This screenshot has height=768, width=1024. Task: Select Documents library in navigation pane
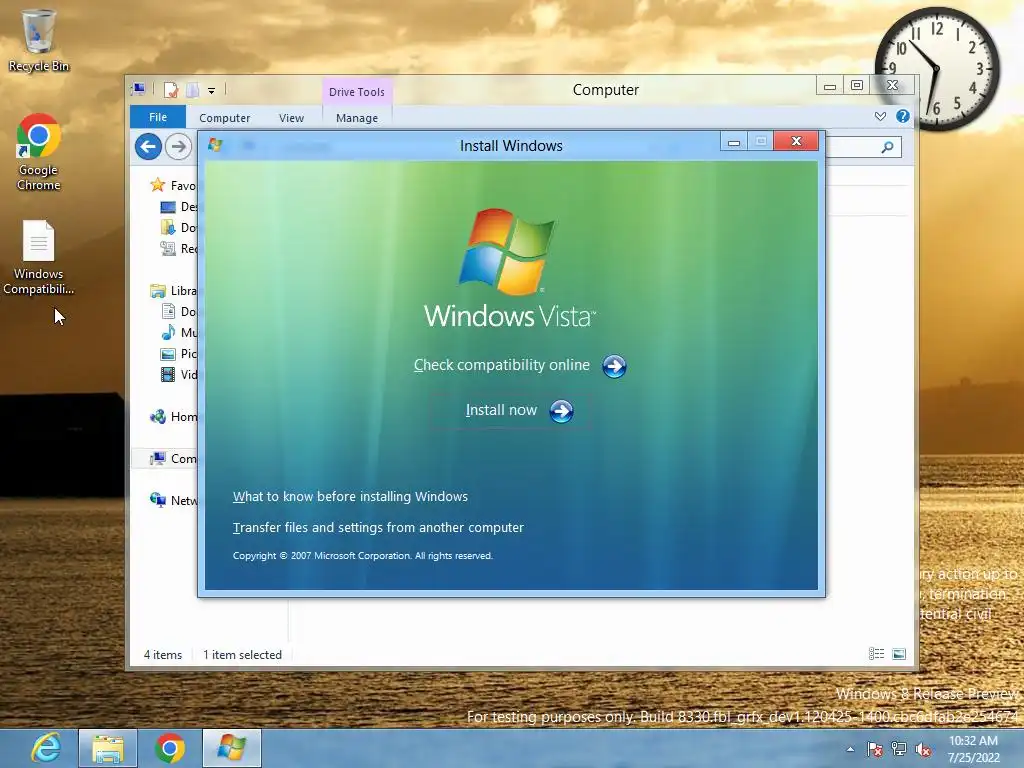point(178,312)
